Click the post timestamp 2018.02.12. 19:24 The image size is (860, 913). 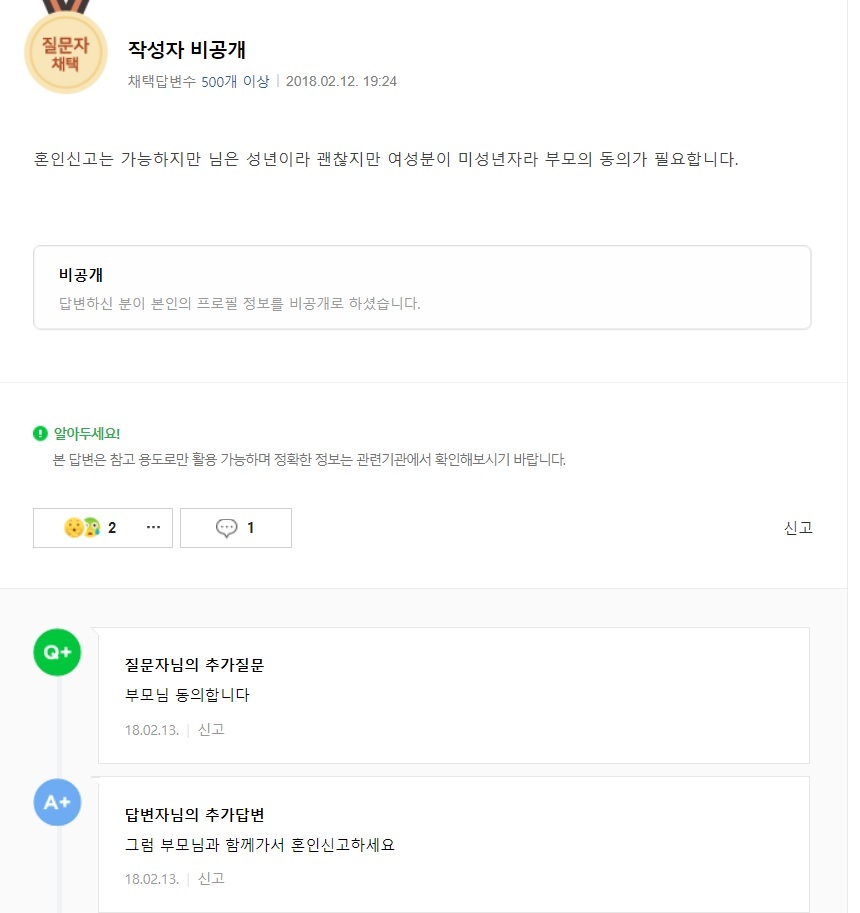pos(341,81)
